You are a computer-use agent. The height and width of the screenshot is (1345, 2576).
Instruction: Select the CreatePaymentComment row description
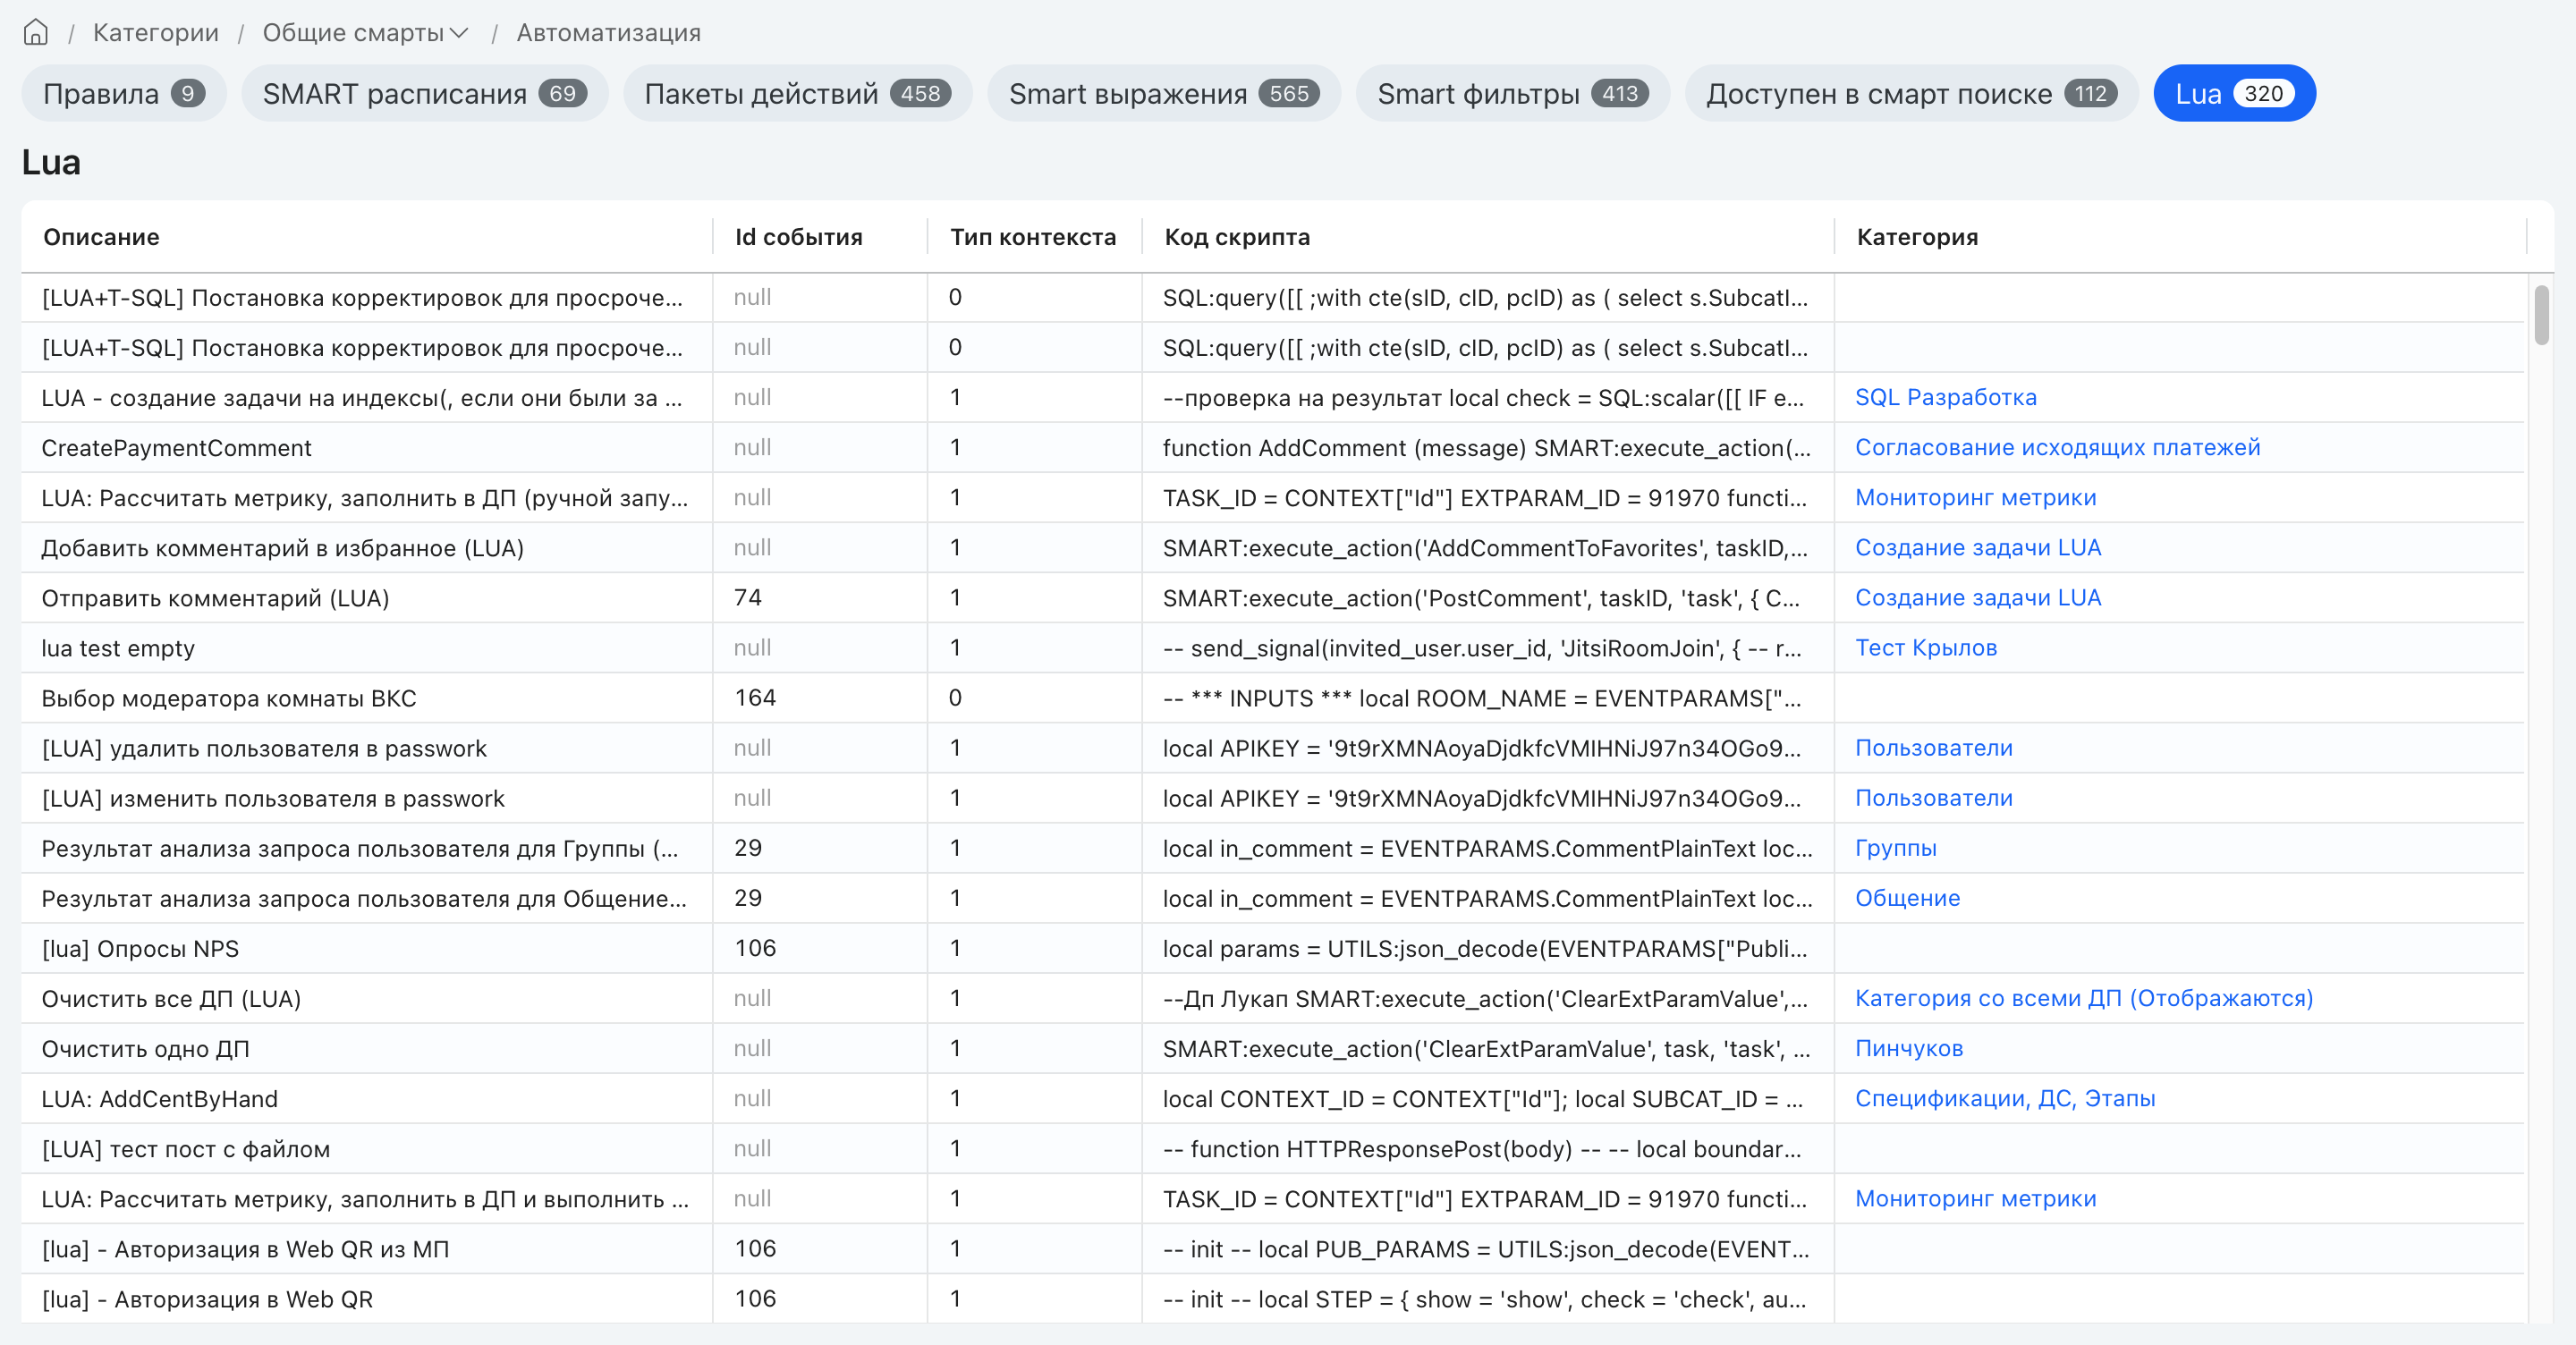[x=176, y=448]
